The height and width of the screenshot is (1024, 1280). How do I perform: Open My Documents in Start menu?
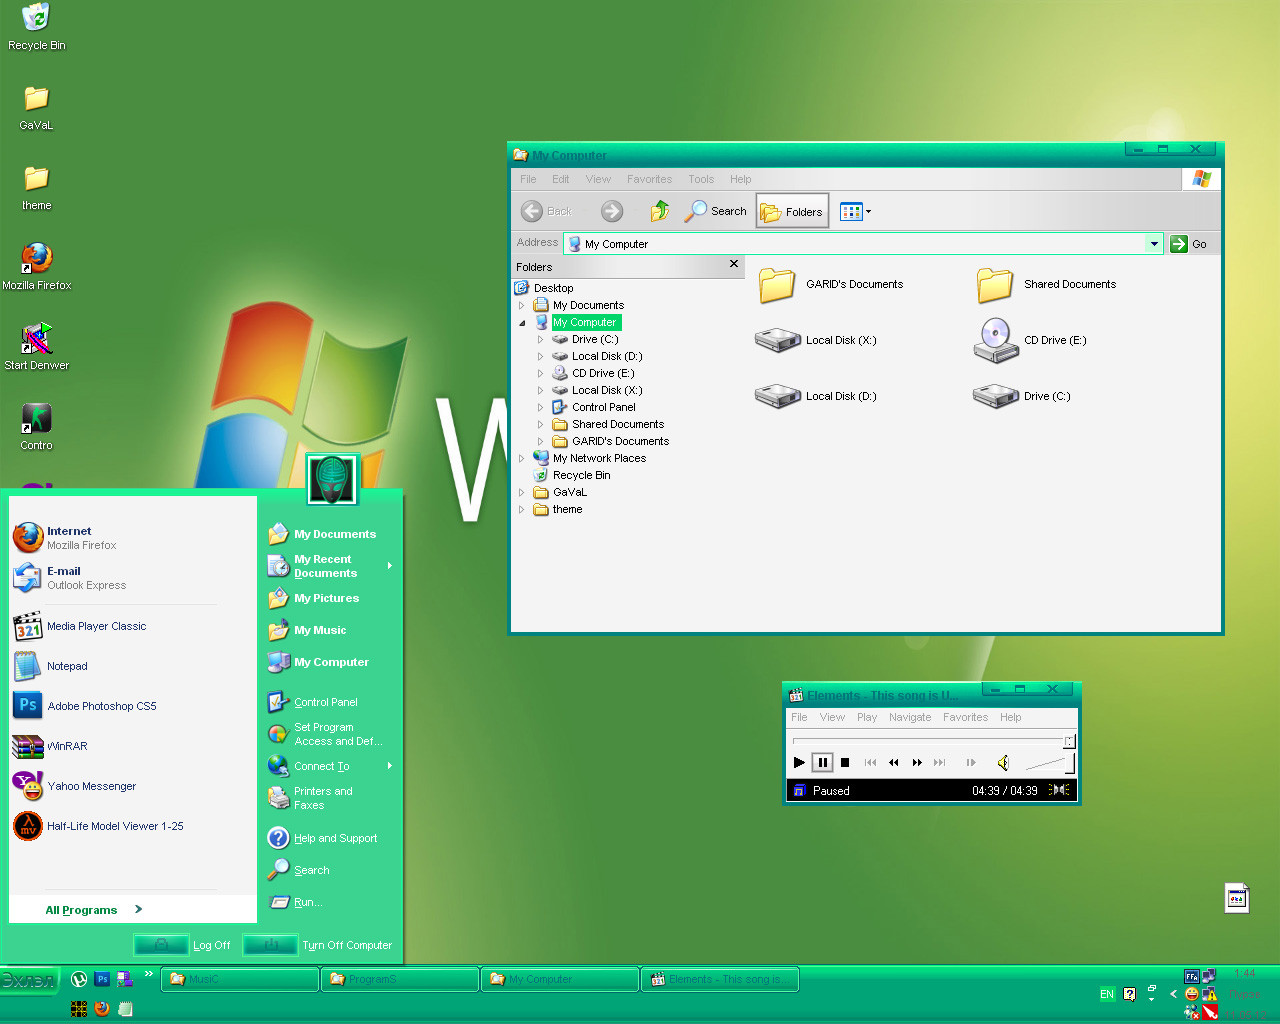pos(322,534)
